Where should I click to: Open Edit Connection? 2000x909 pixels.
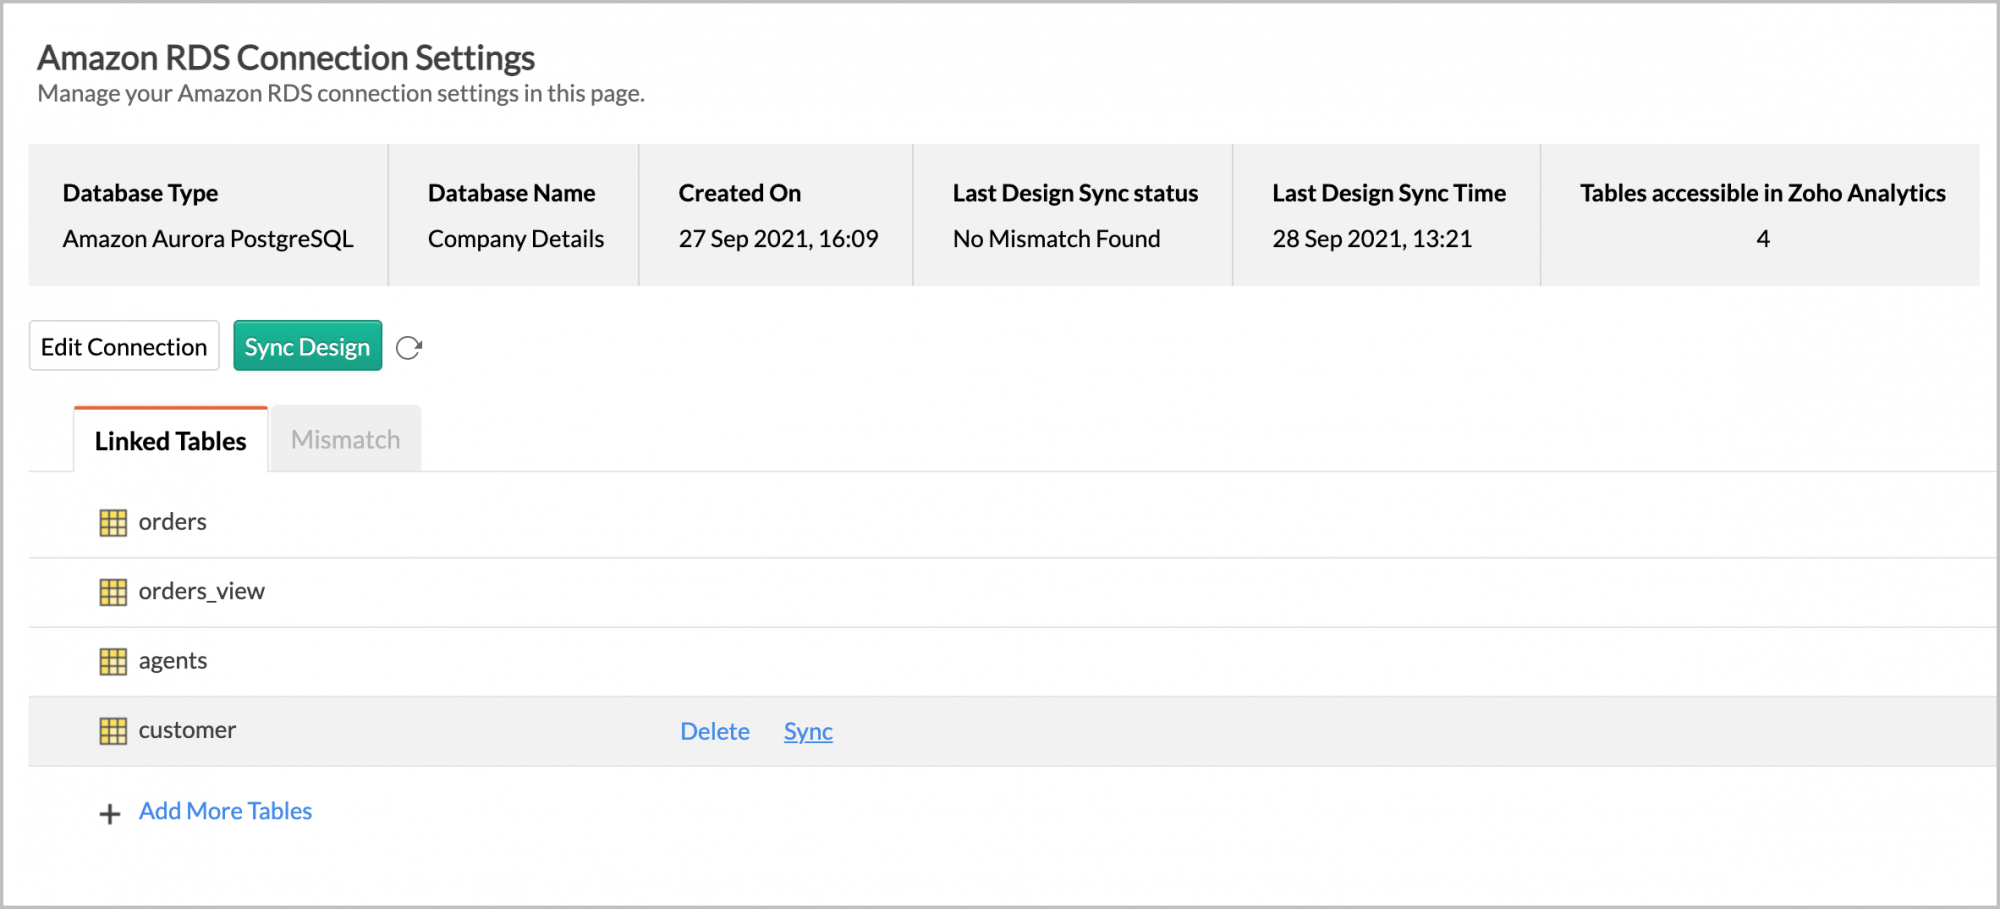tap(124, 346)
